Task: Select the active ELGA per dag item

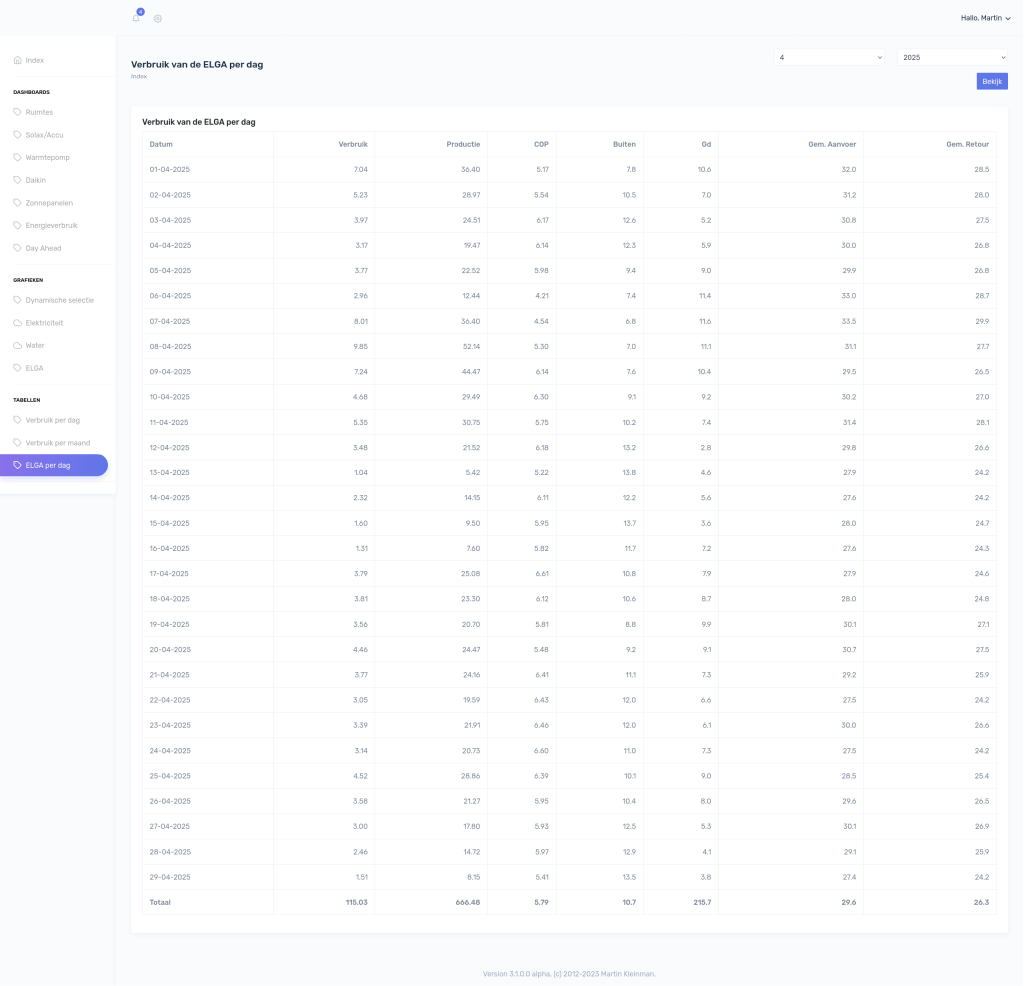Action: coord(54,466)
